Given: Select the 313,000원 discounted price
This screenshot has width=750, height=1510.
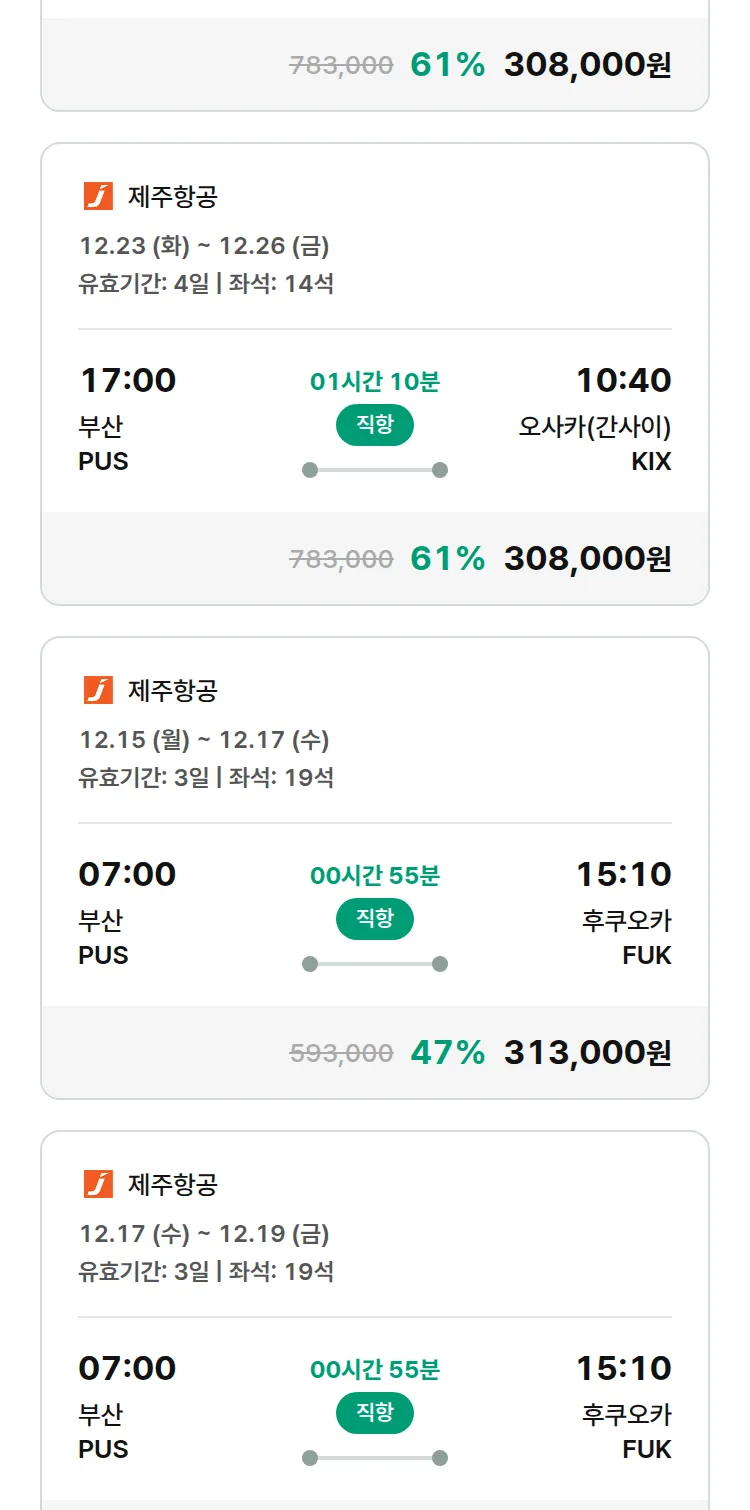Looking at the screenshot, I should [x=587, y=1052].
